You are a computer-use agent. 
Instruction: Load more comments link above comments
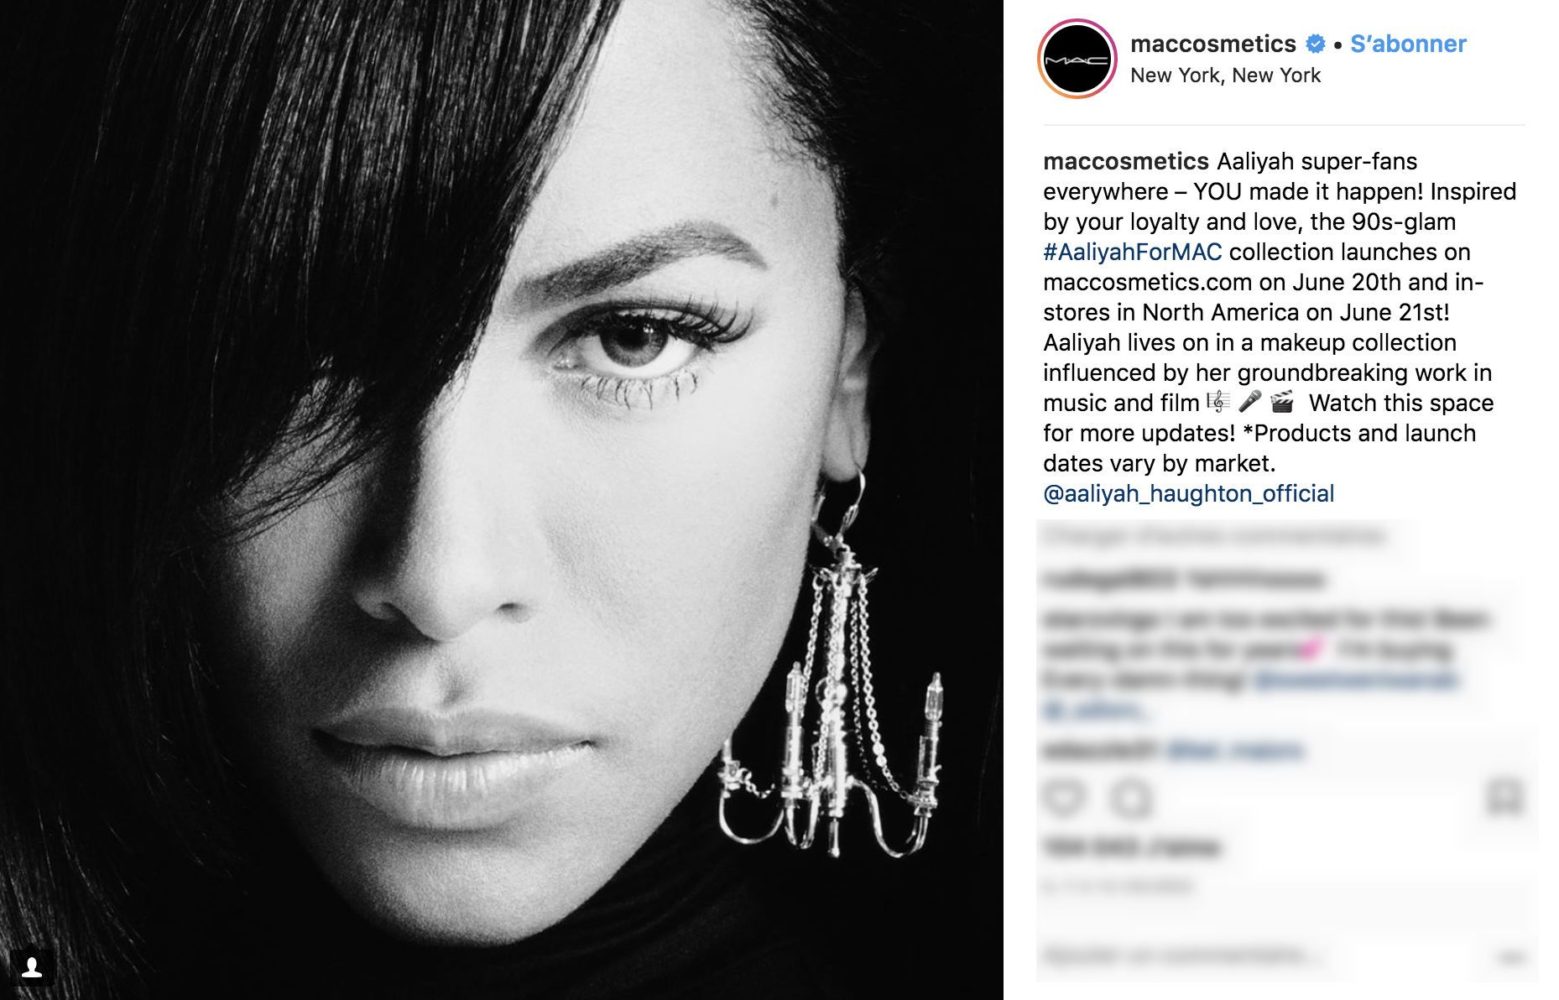tap(1214, 537)
